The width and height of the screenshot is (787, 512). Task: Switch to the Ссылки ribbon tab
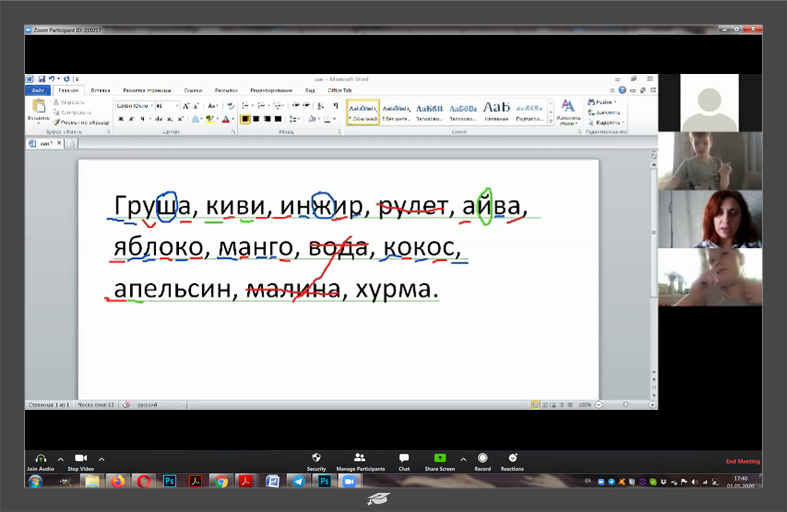click(193, 90)
